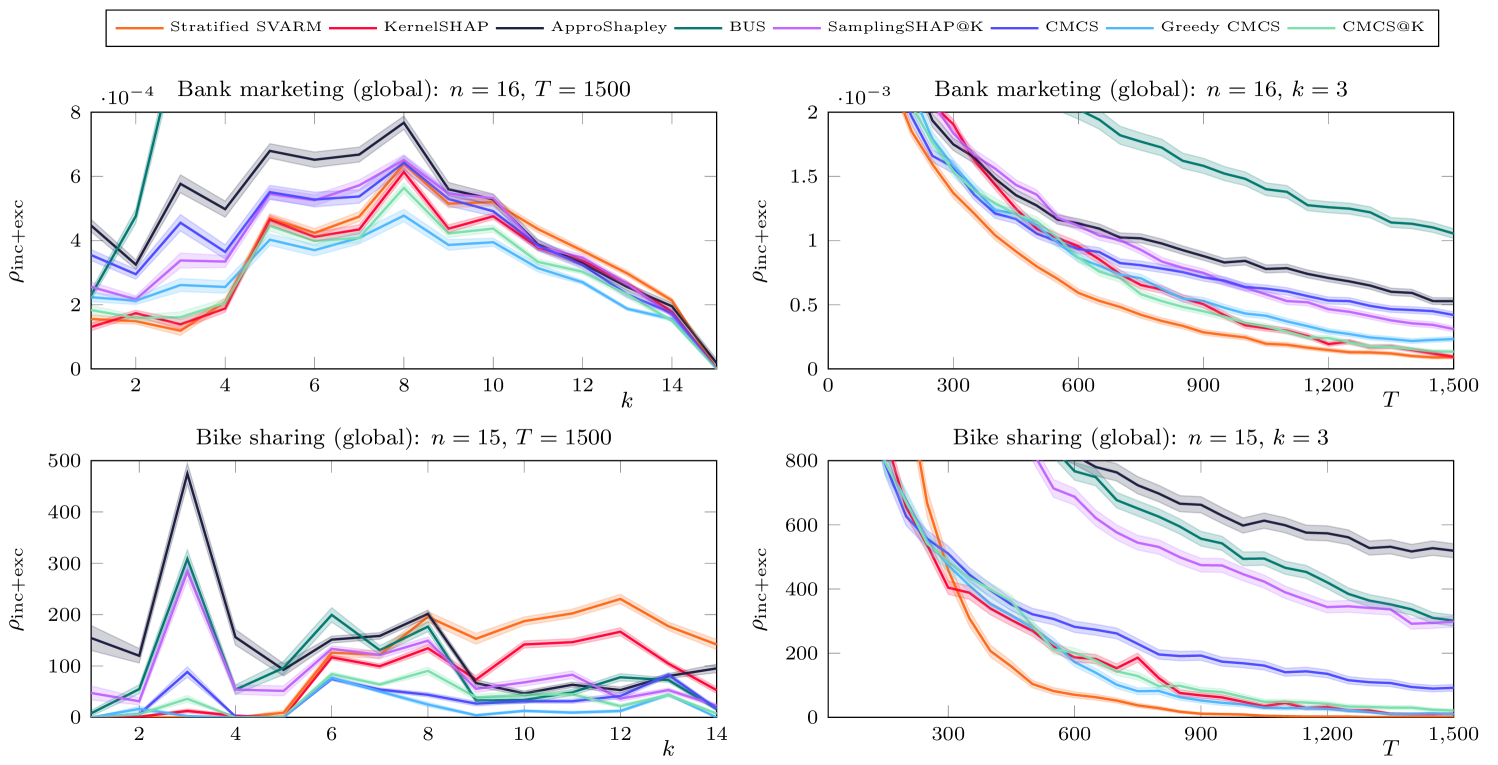Click y-axis tick 400 in Bike sharing k = 3 chart
The image size is (1498, 765).
(804, 589)
